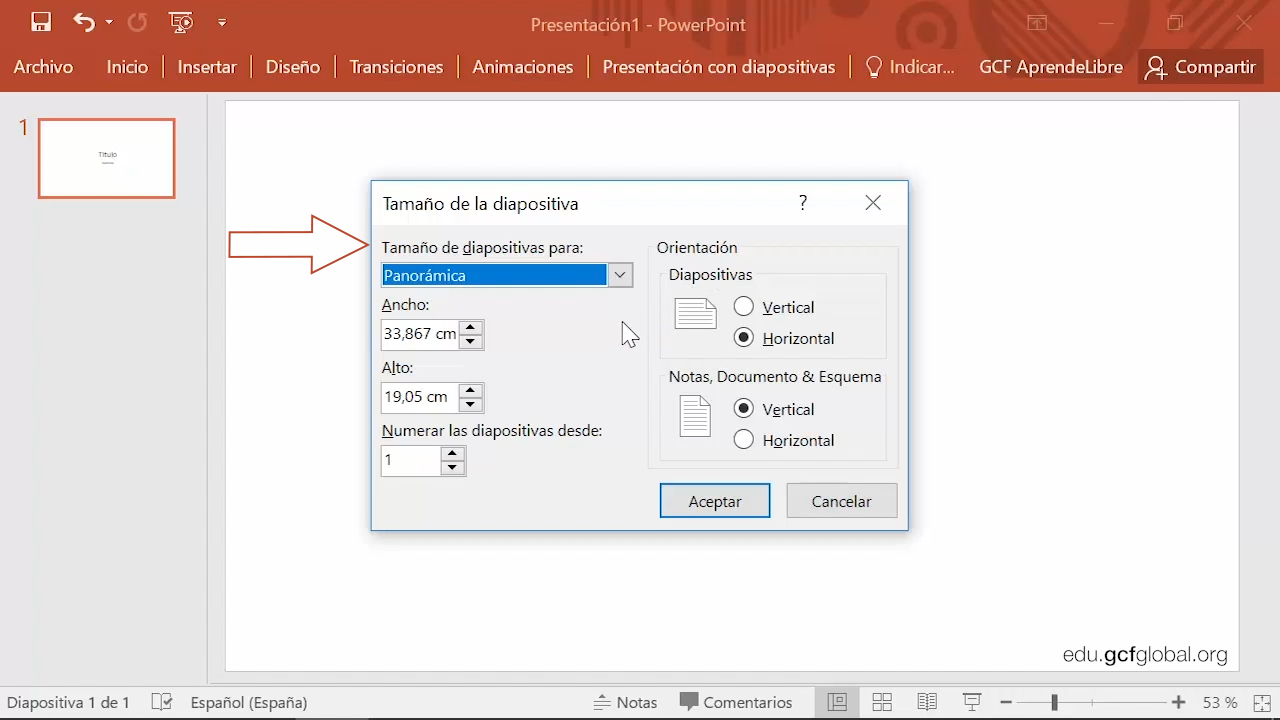Start presentation from beginning icon
Screen dimensions: 1280x720
point(181,22)
